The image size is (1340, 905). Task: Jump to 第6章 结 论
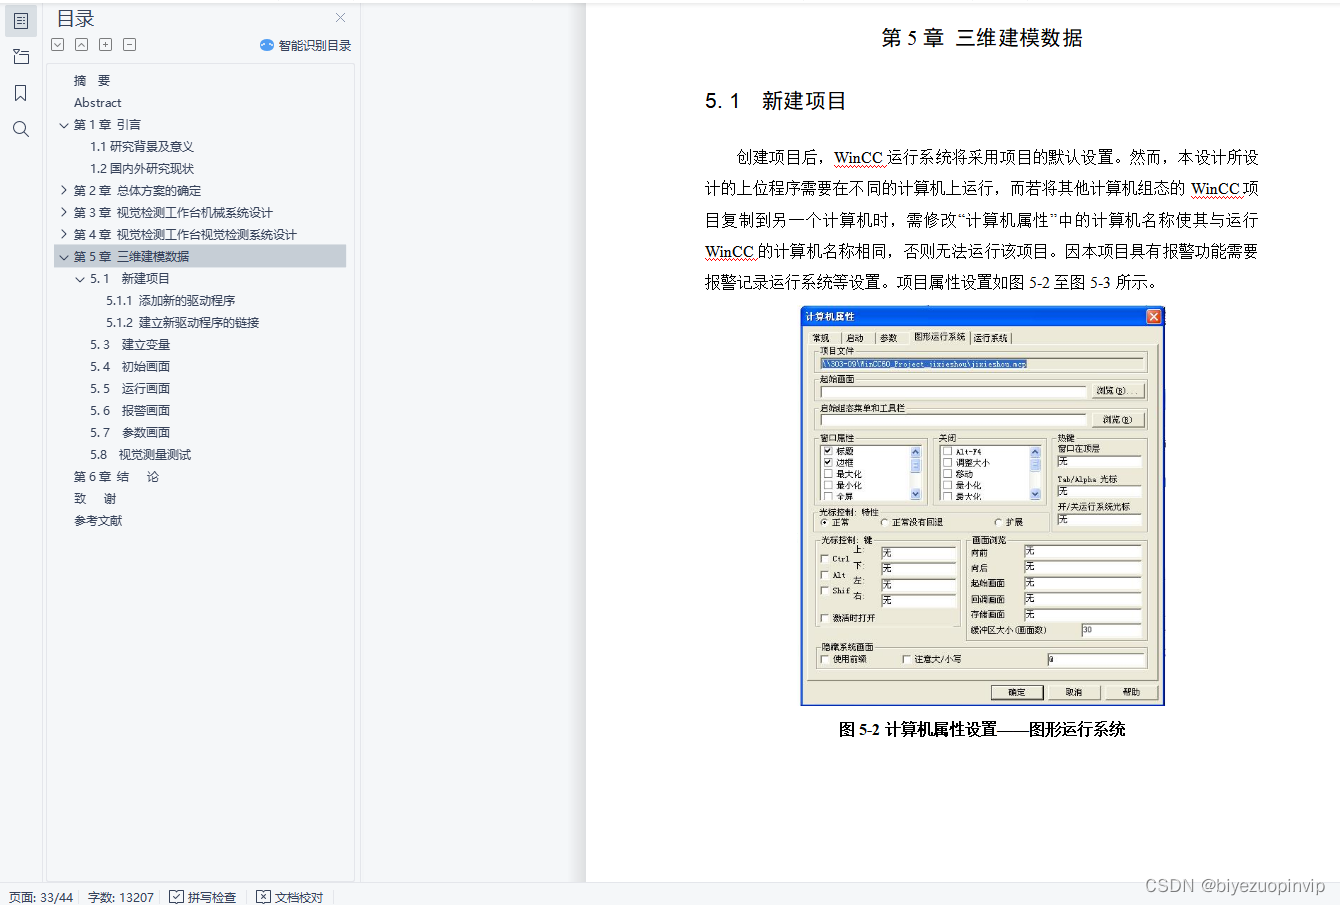coord(116,477)
